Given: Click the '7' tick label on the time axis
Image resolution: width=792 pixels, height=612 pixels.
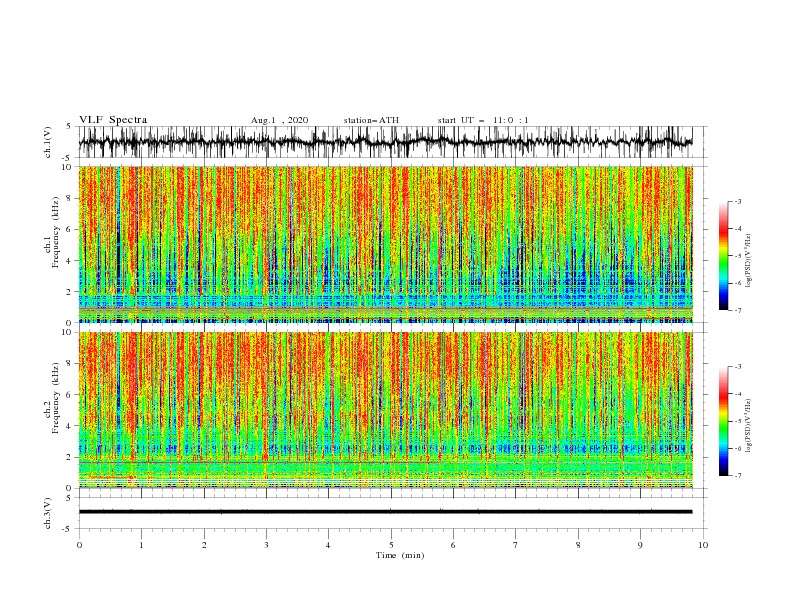Looking at the screenshot, I should pos(516,545).
